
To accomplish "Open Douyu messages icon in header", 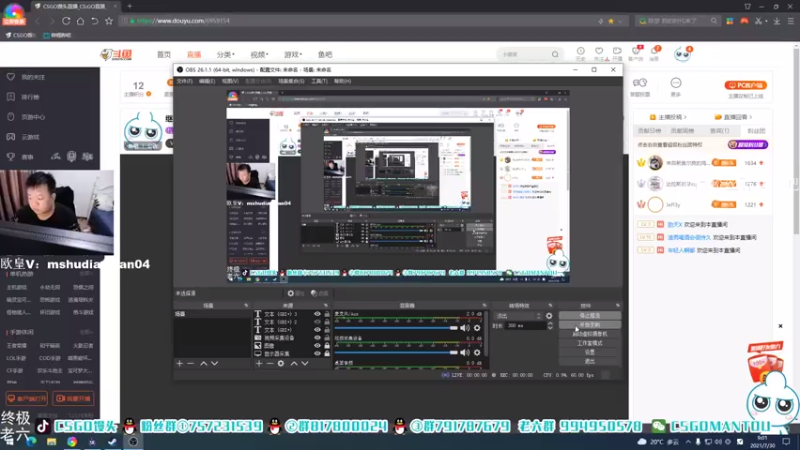I will pos(654,52).
